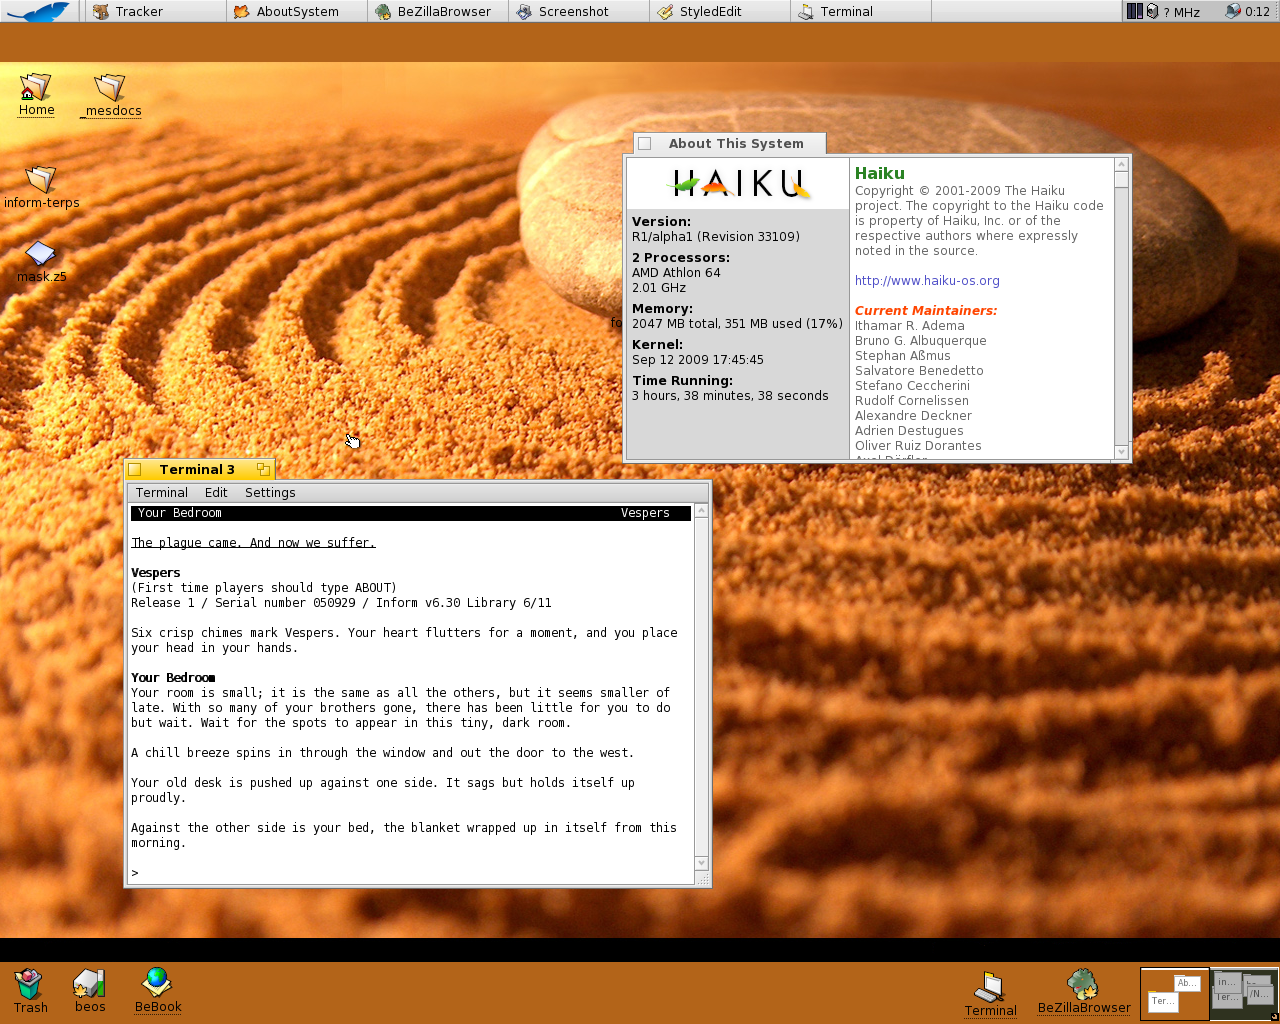
Task: Click the memory usage '2047 MB total' line
Action: coord(737,324)
